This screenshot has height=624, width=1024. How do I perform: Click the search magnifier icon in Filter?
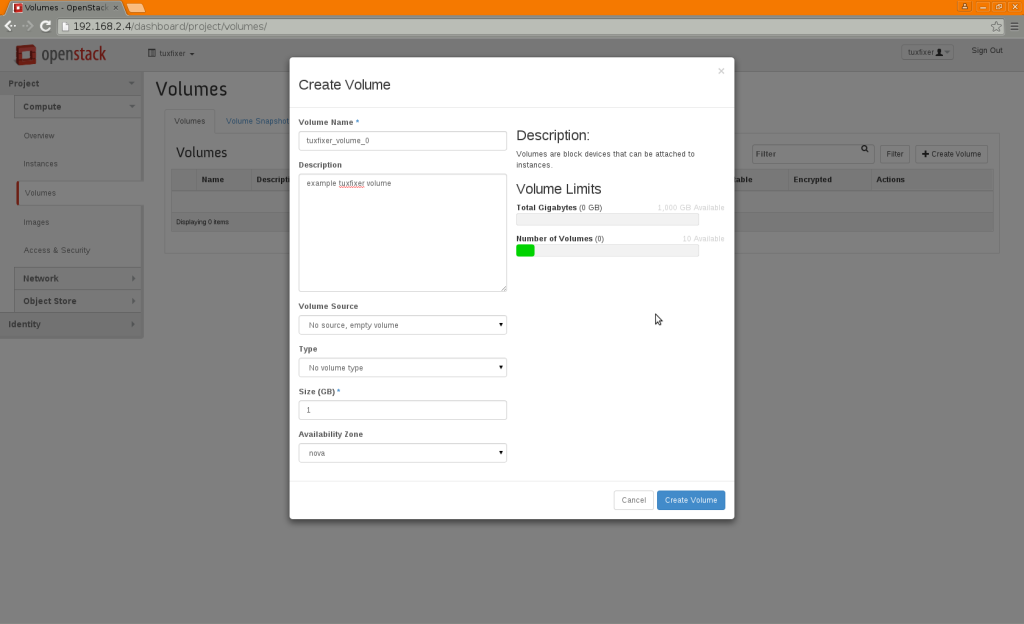(x=865, y=149)
